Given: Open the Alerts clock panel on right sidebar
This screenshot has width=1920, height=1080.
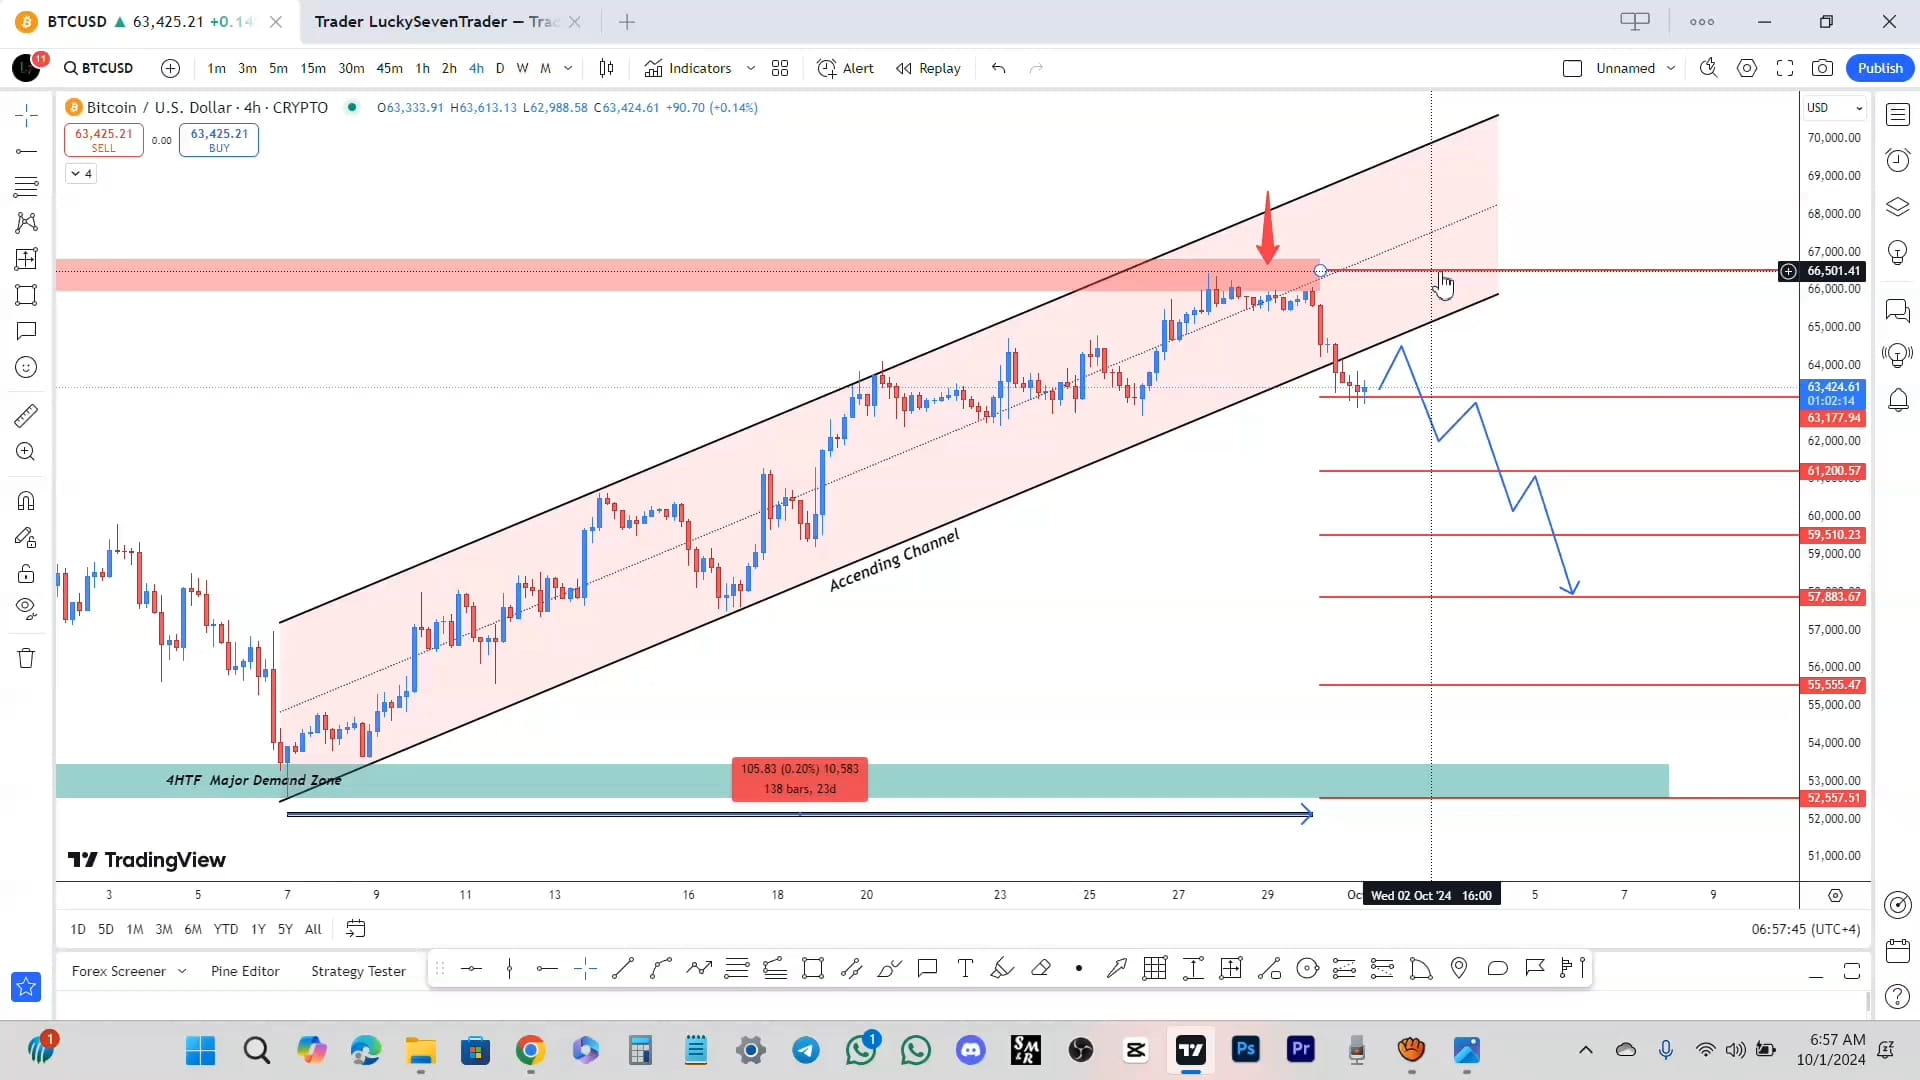Looking at the screenshot, I should (x=1897, y=160).
